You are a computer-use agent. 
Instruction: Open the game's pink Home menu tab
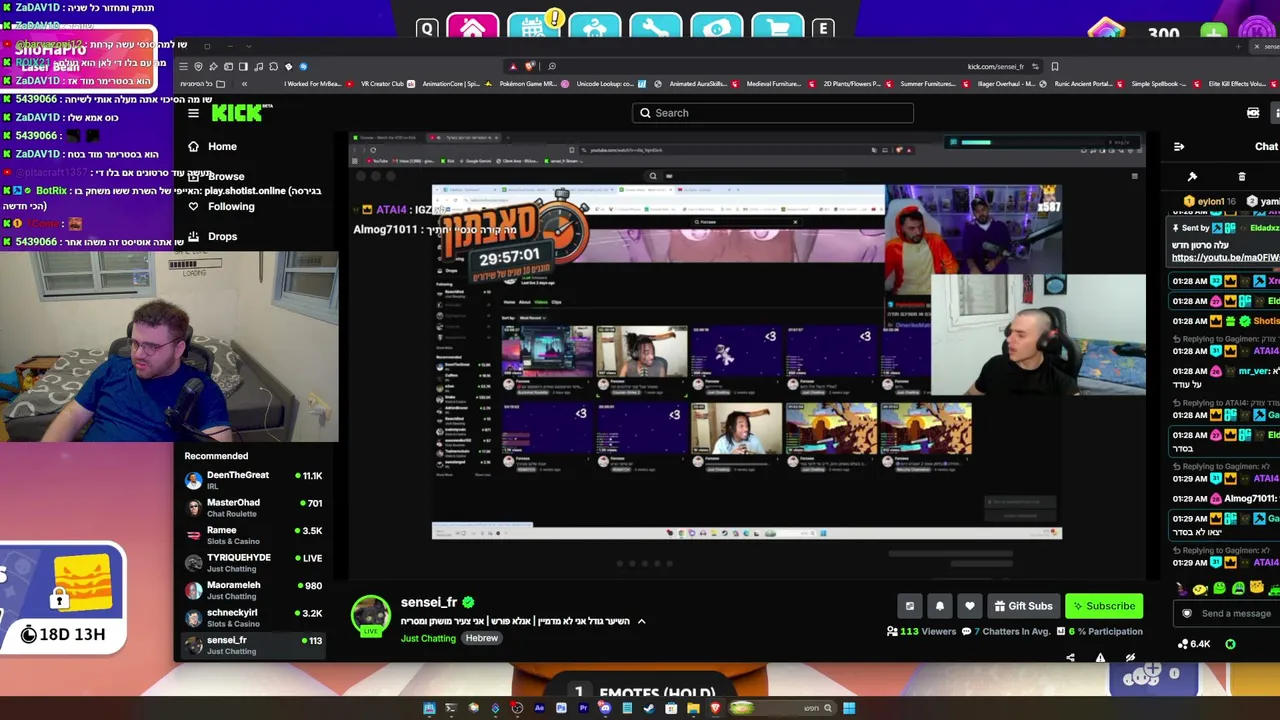[x=473, y=27]
